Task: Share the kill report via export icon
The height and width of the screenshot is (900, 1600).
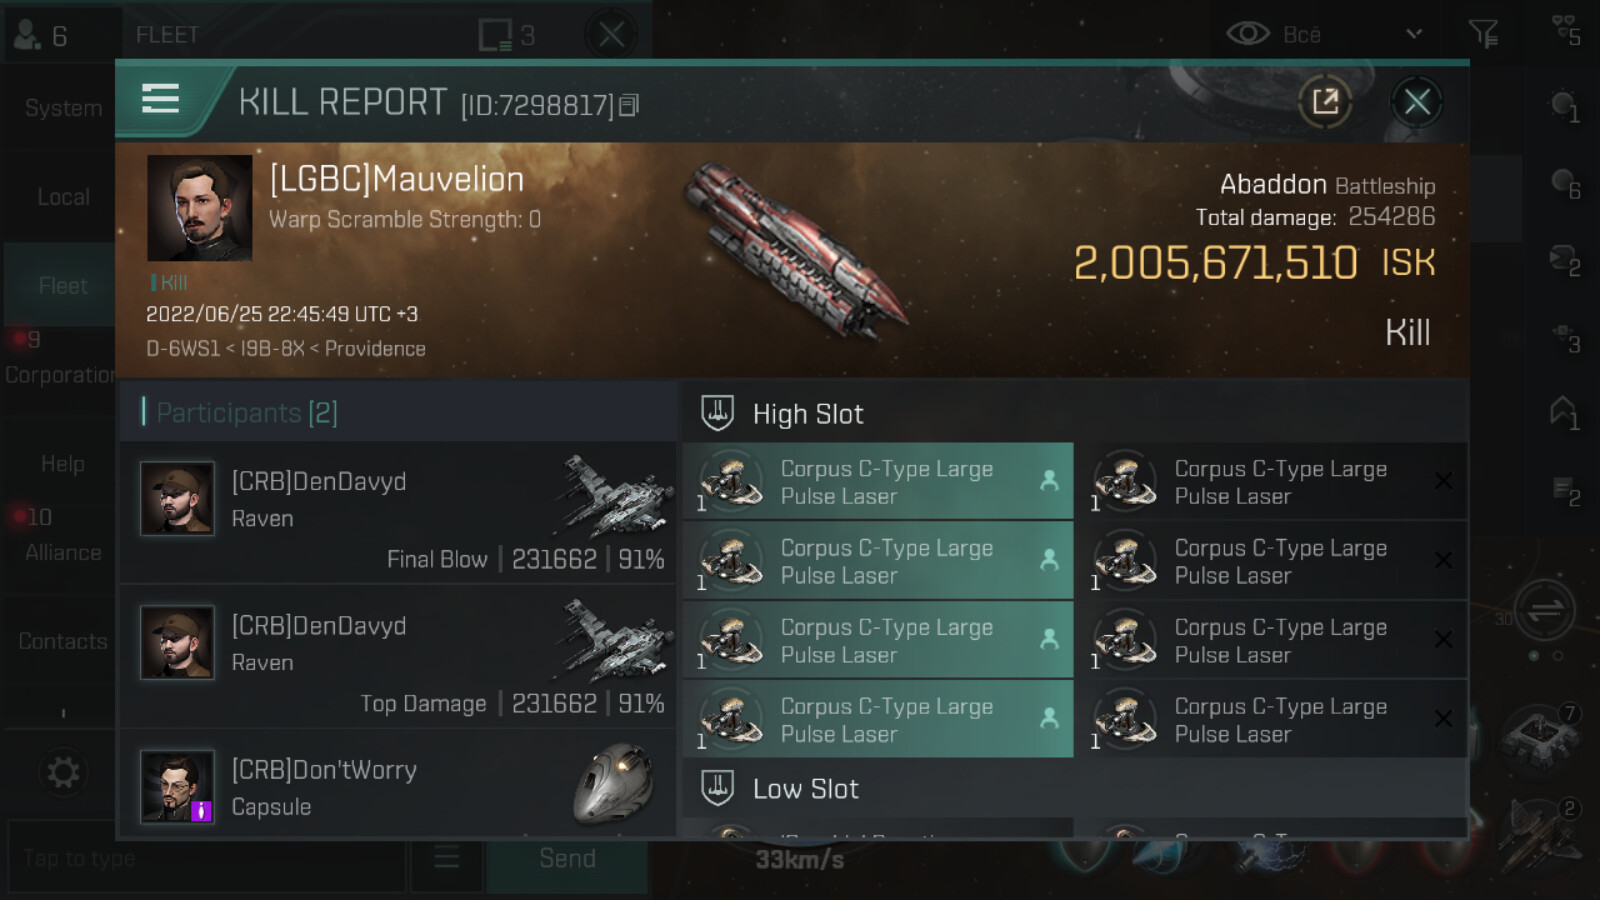Action: 1325,101
